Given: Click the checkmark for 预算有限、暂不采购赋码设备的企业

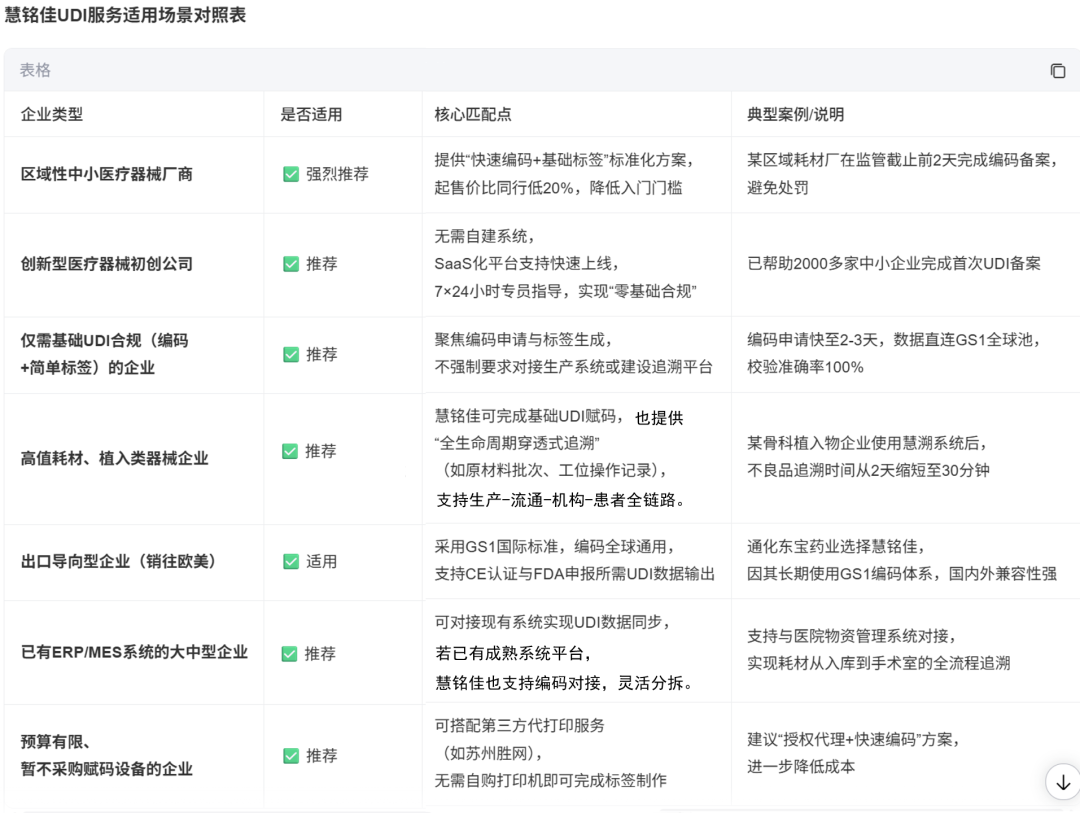Looking at the screenshot, I should (290, 756).
